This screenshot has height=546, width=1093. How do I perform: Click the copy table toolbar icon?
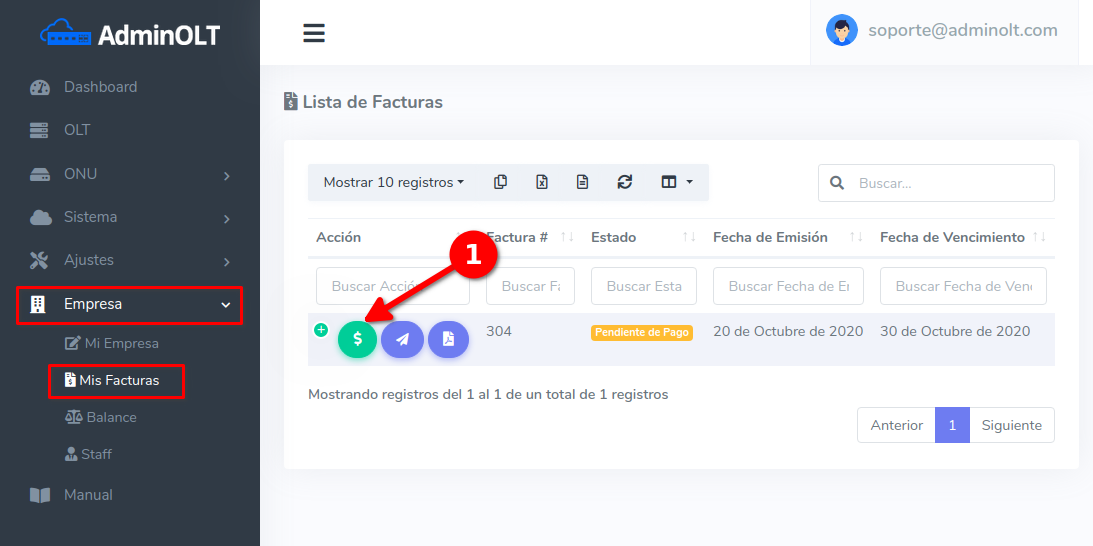tap(501, 182)
